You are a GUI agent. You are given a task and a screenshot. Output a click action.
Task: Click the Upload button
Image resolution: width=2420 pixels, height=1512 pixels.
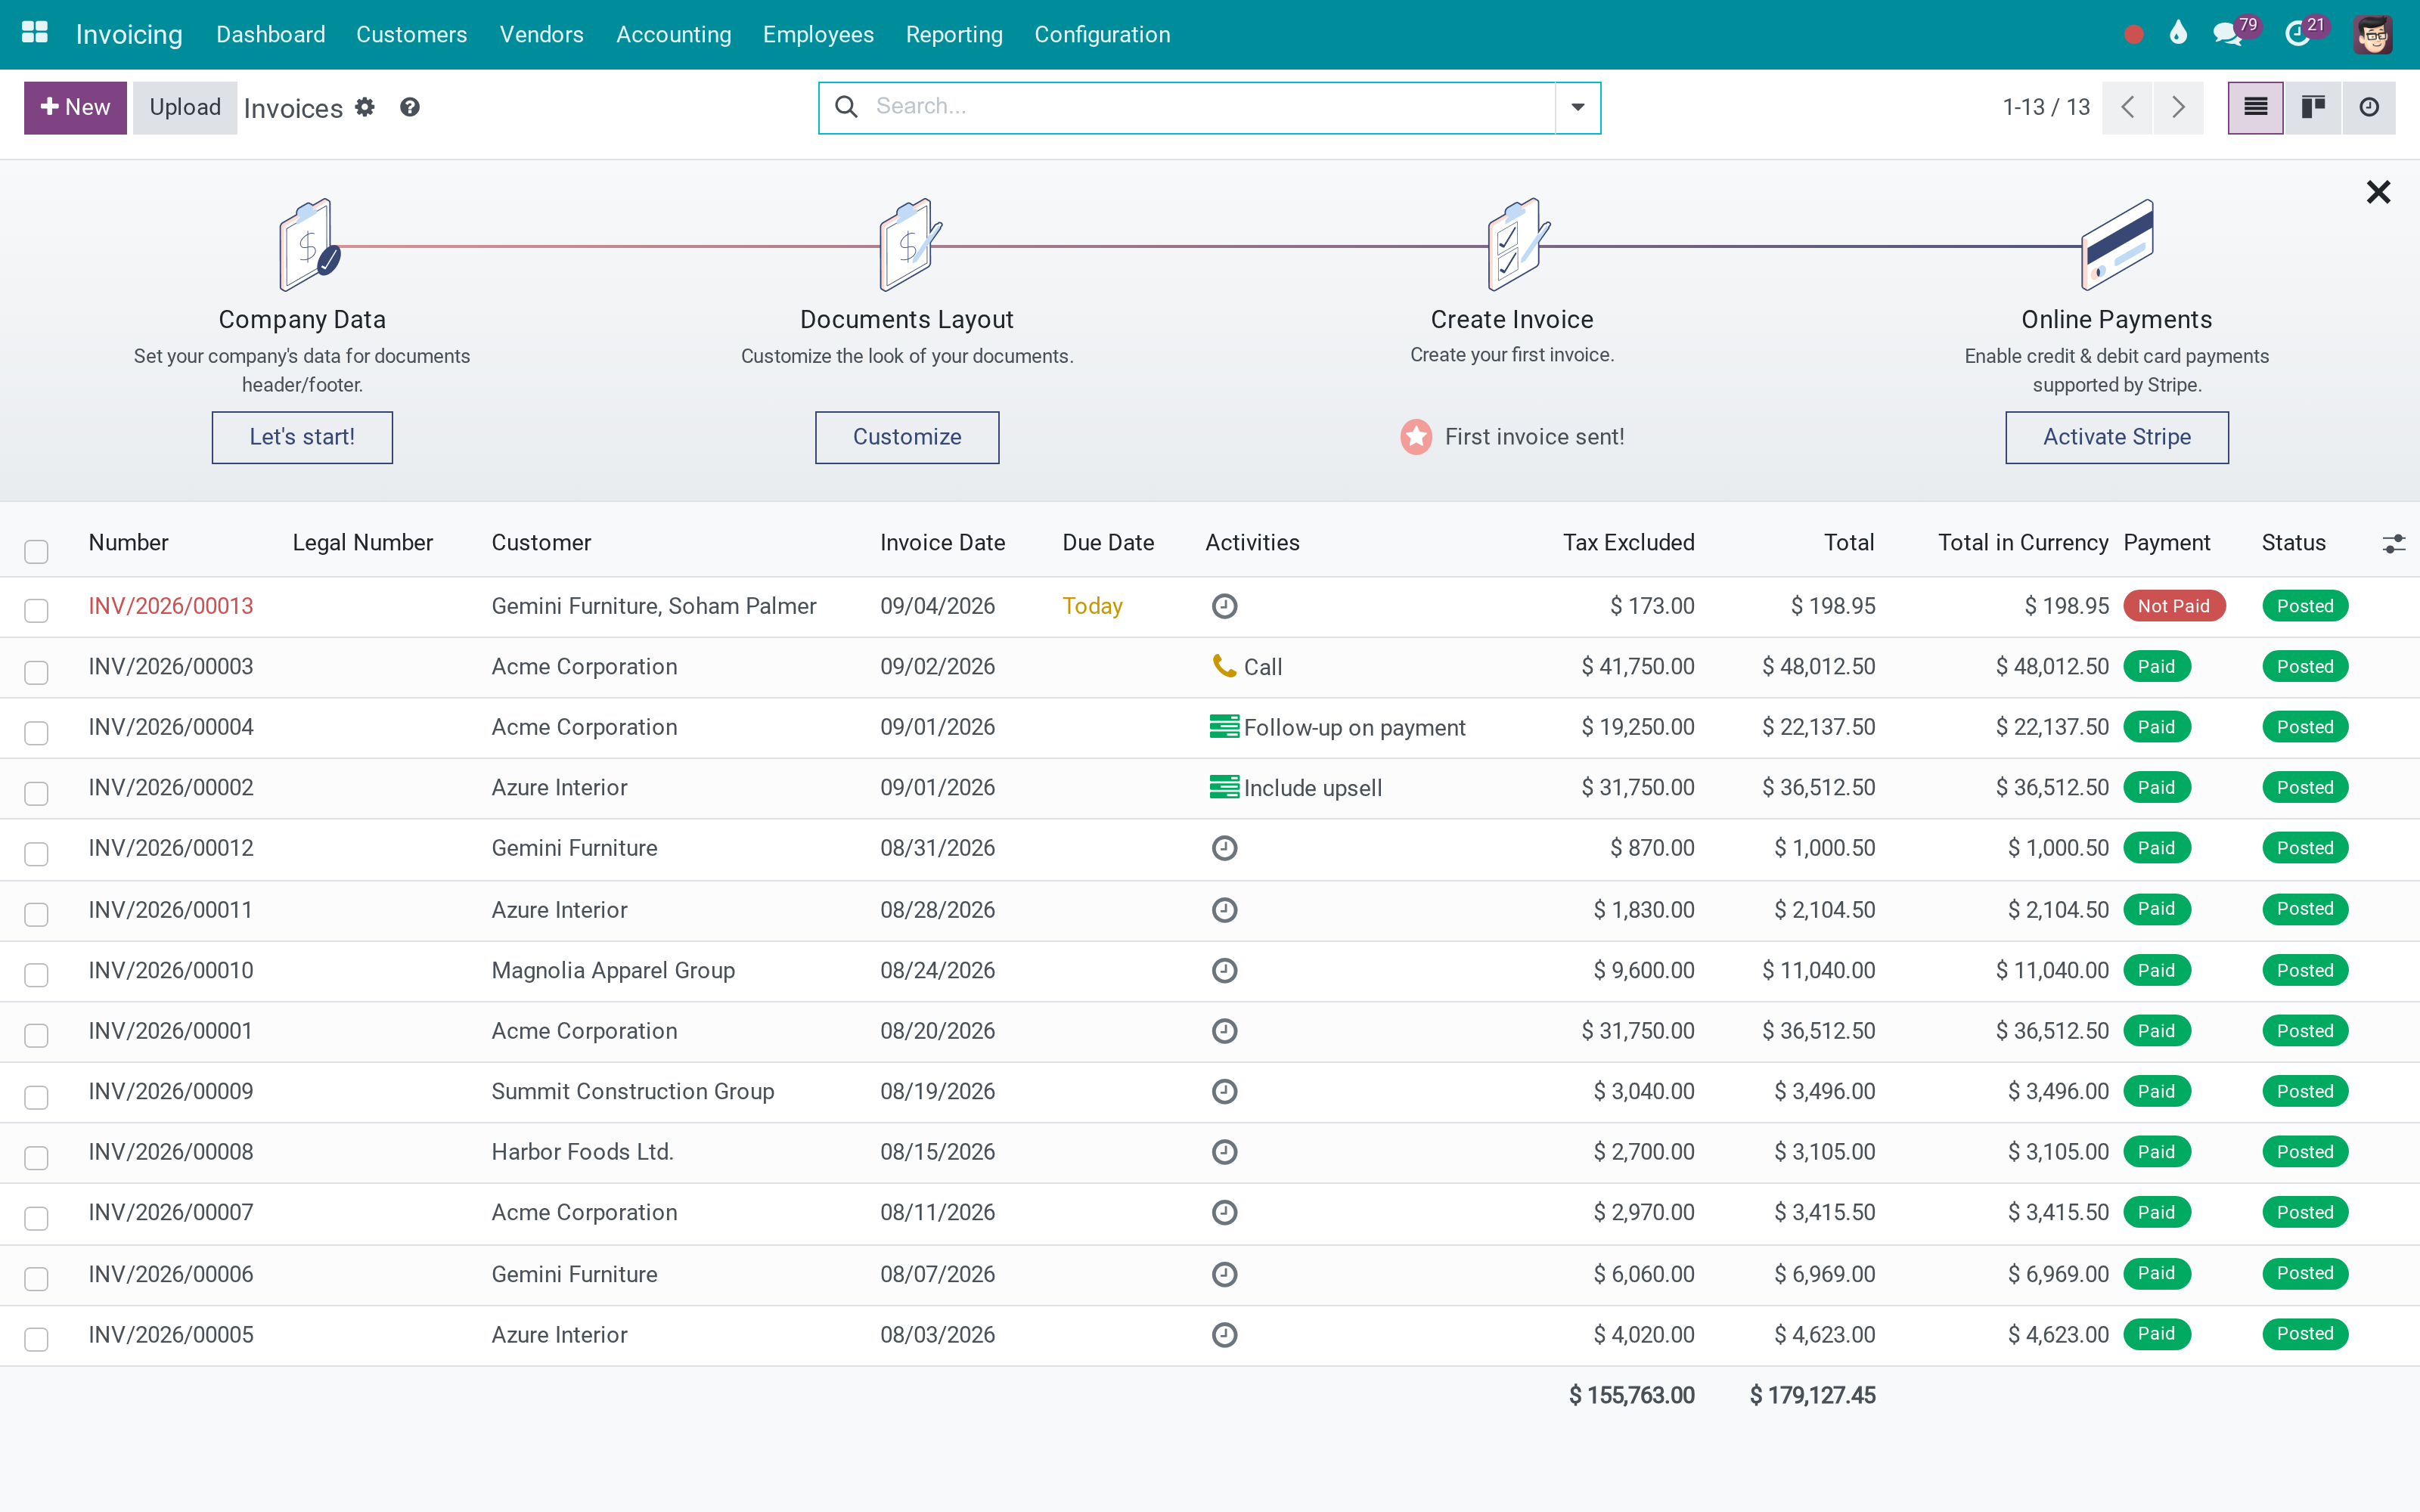(185, 107)
